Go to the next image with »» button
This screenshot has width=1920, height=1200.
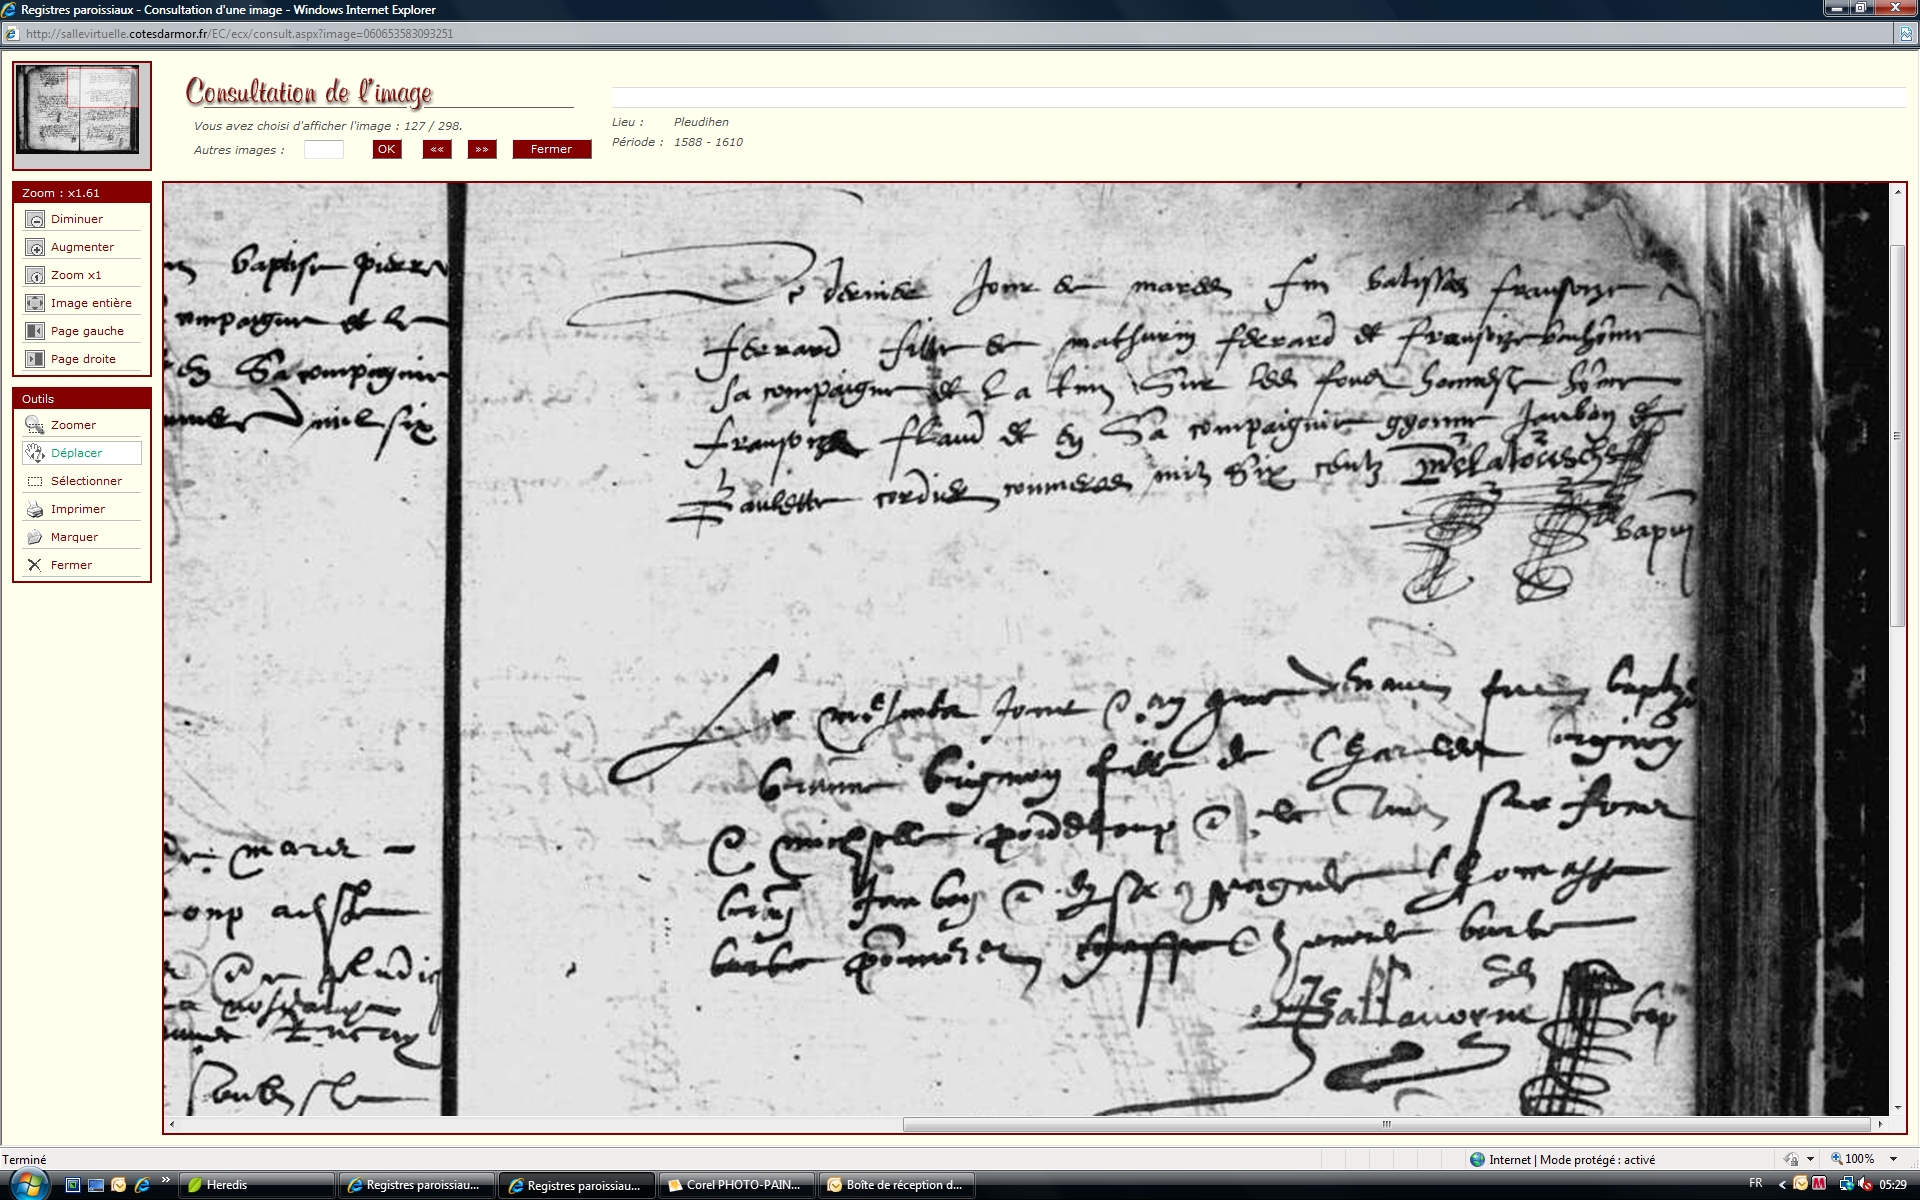tap(482, 149)
